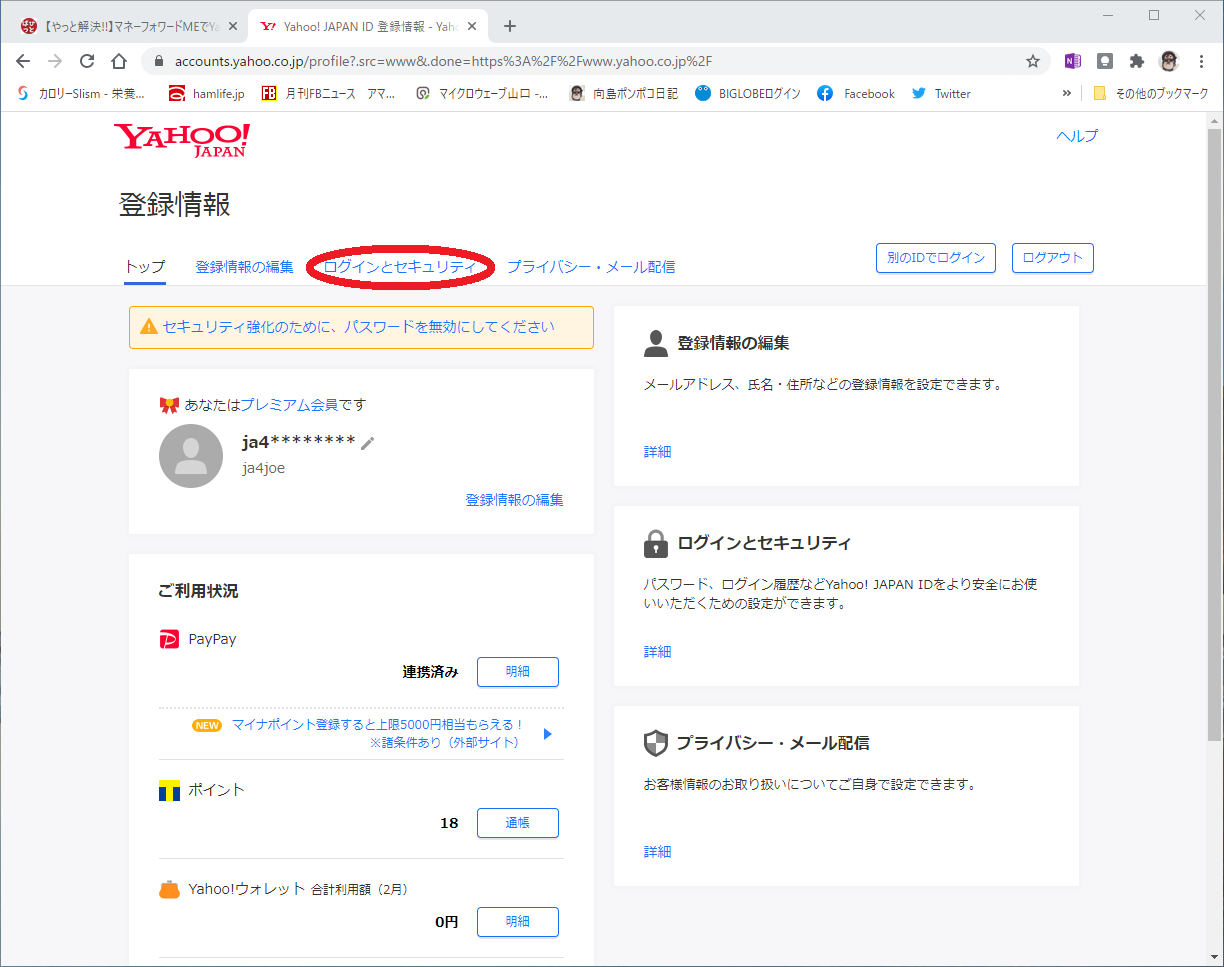
Task: Open the マイクロウェーブ山口 bookmark
Action: [x=482, y=93]
